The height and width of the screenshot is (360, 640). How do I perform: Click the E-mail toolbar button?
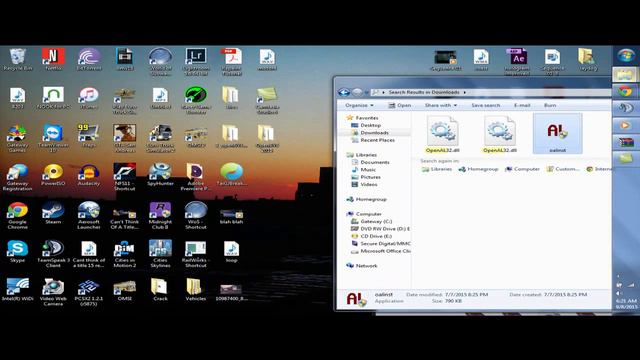(x=522, y=105)
